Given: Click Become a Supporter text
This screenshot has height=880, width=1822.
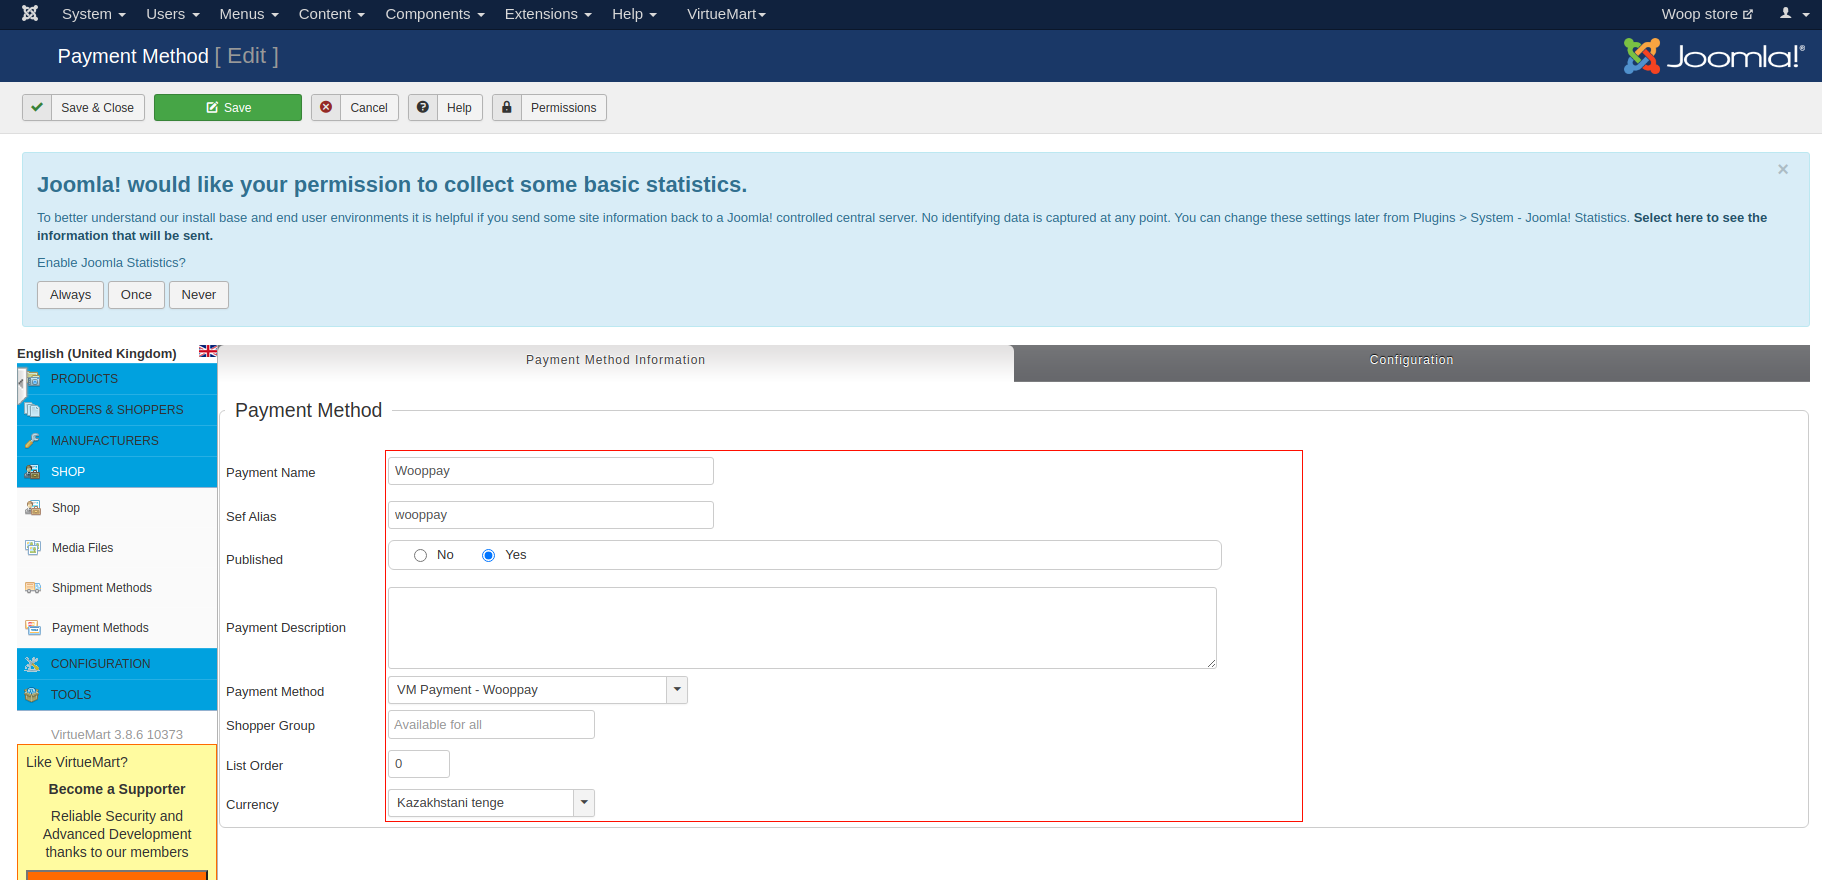Looking at the screenshot, I should (117, 789).
